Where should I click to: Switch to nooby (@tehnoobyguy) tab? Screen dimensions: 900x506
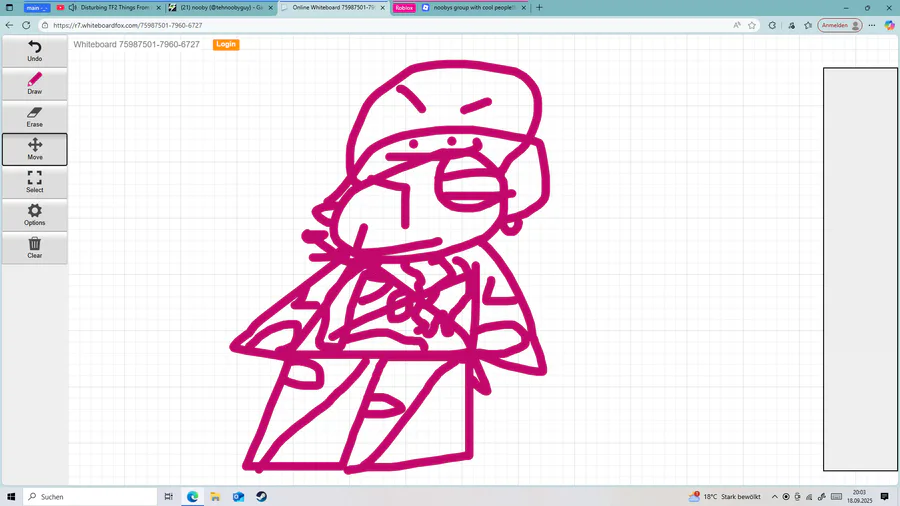pos(222,7)
